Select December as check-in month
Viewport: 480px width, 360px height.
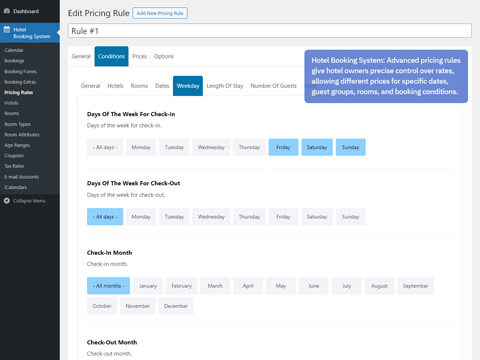click(176, 306)
